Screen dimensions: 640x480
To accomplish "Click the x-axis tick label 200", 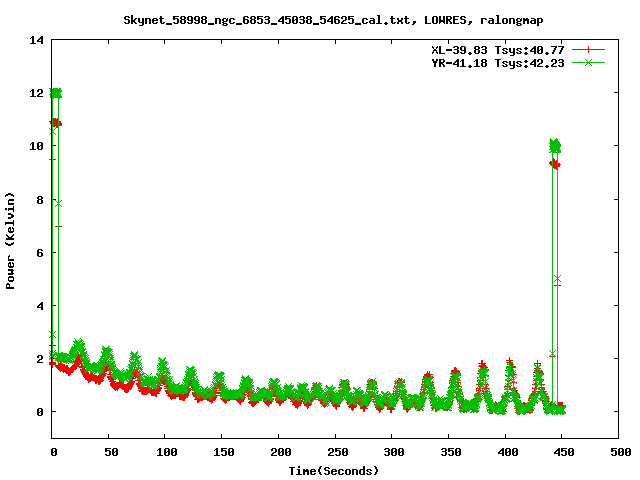I will point(281,452).
